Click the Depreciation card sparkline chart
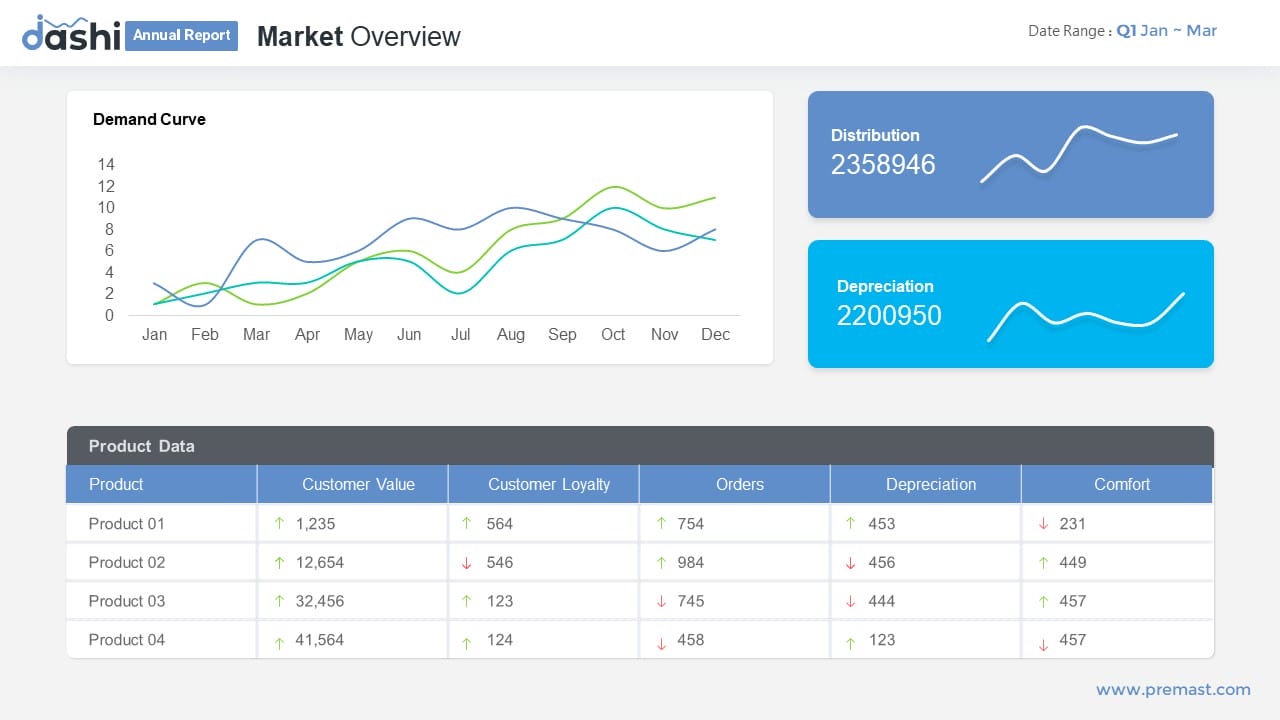The width and height of the screenshot is (1280, 720). coord(1086,317)
